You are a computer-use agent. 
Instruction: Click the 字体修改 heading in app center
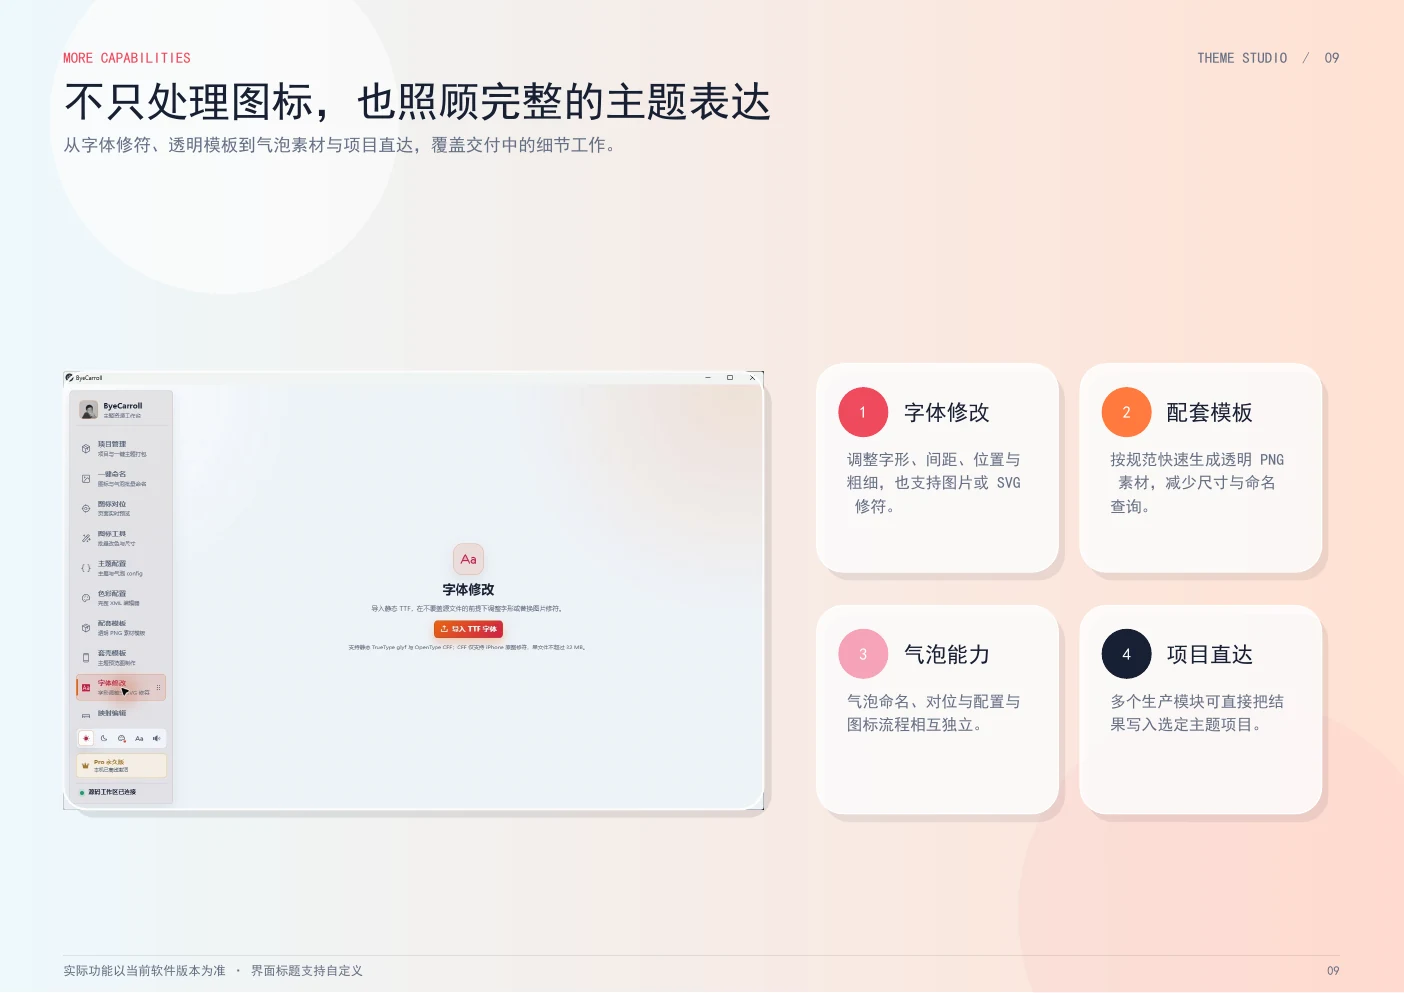coord(468,590)
